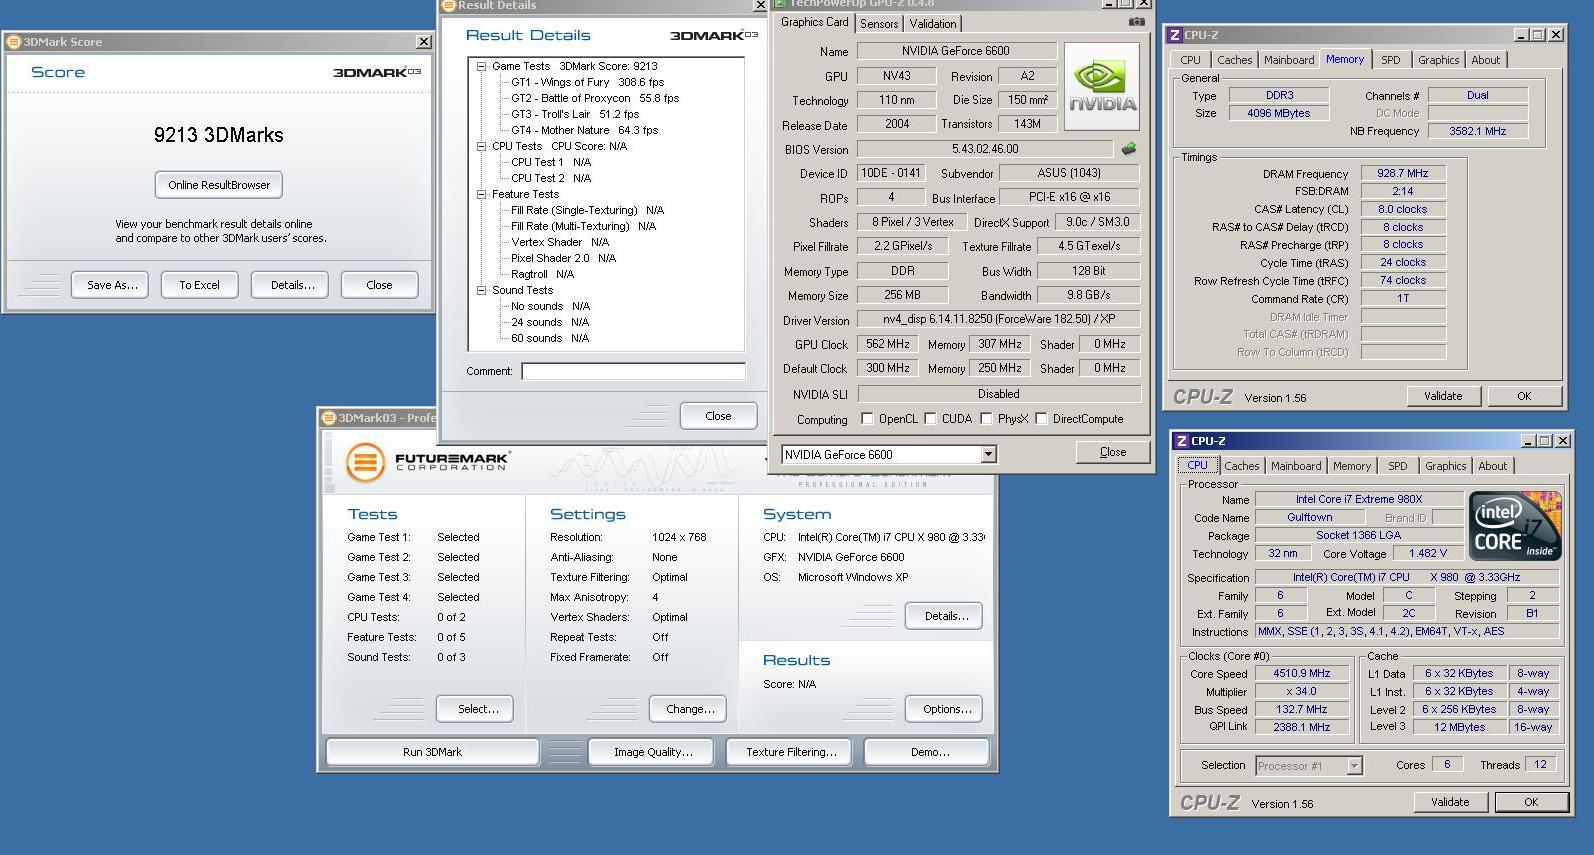Open the About tab in the processor CPU-Z window
The image size is (1594, 855).
(x=1492, y=466)
